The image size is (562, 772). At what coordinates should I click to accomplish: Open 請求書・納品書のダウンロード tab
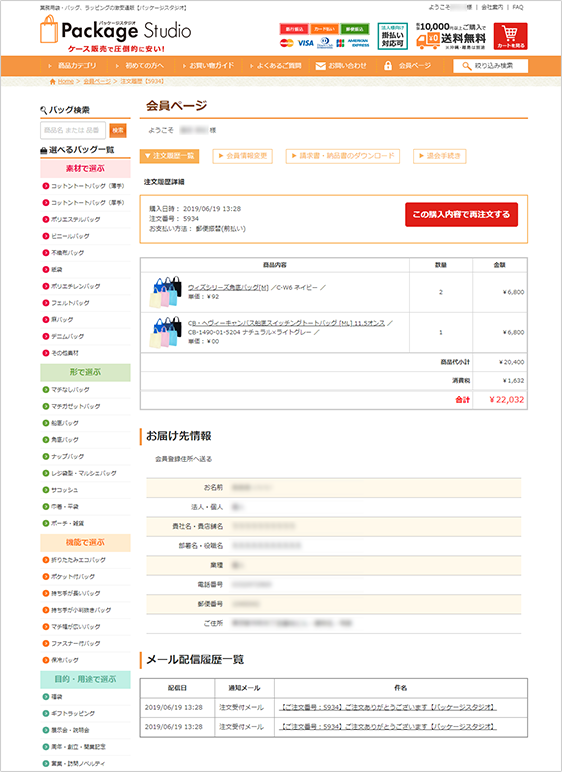[x=343, y=156]
